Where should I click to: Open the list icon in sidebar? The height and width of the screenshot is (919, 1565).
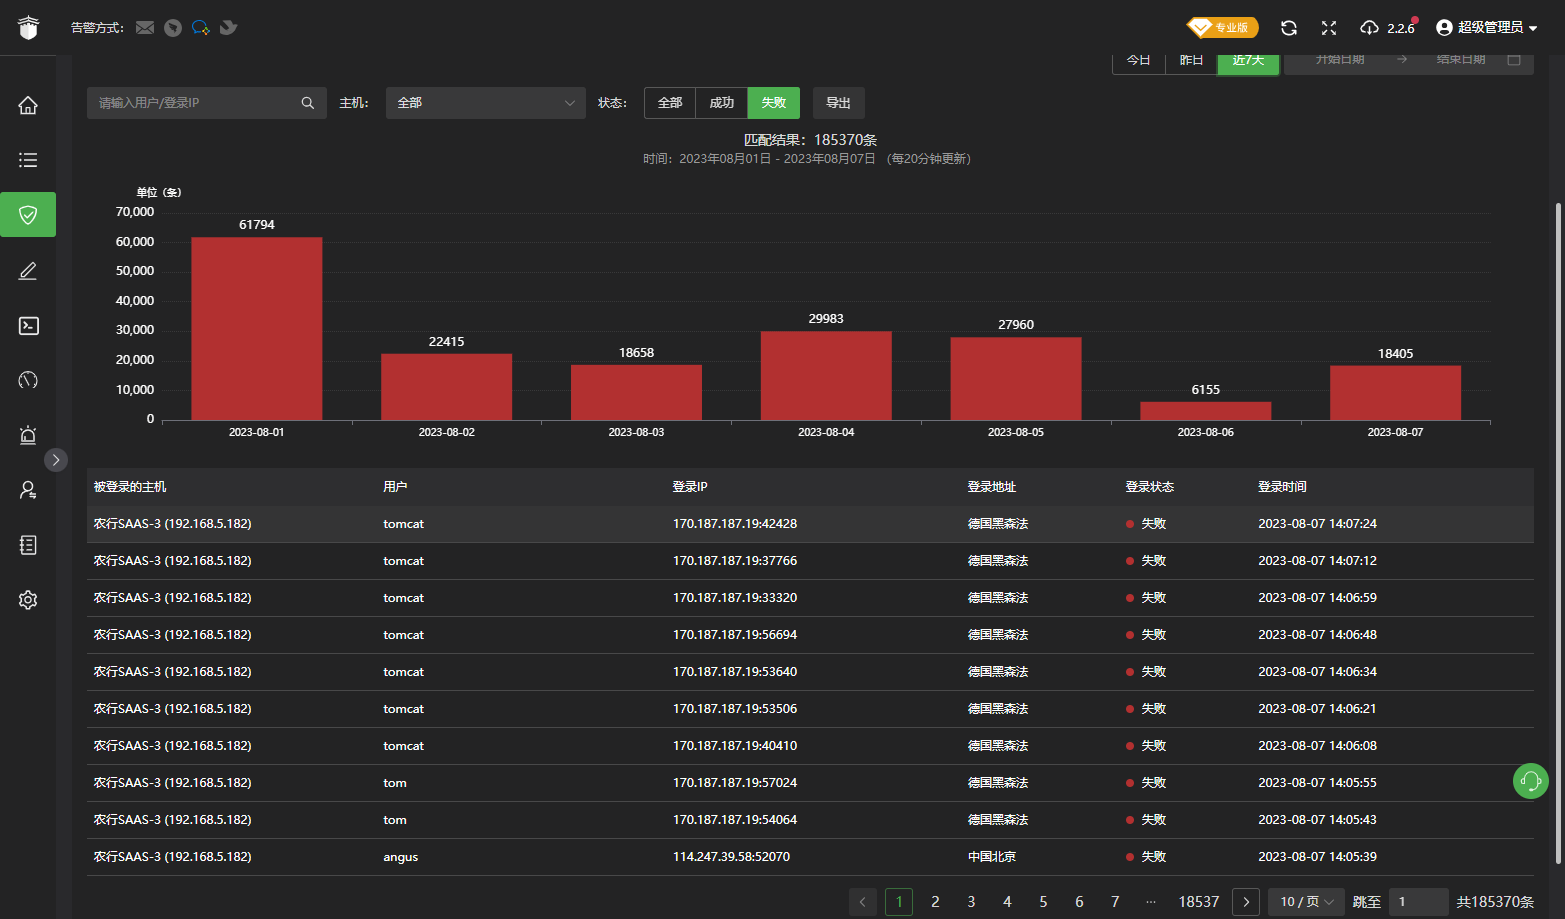pos(28,160)
